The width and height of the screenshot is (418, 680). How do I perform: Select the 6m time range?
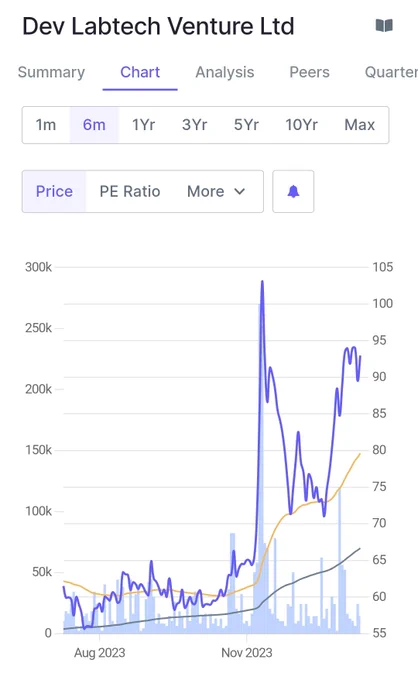[x=94, y=125]
